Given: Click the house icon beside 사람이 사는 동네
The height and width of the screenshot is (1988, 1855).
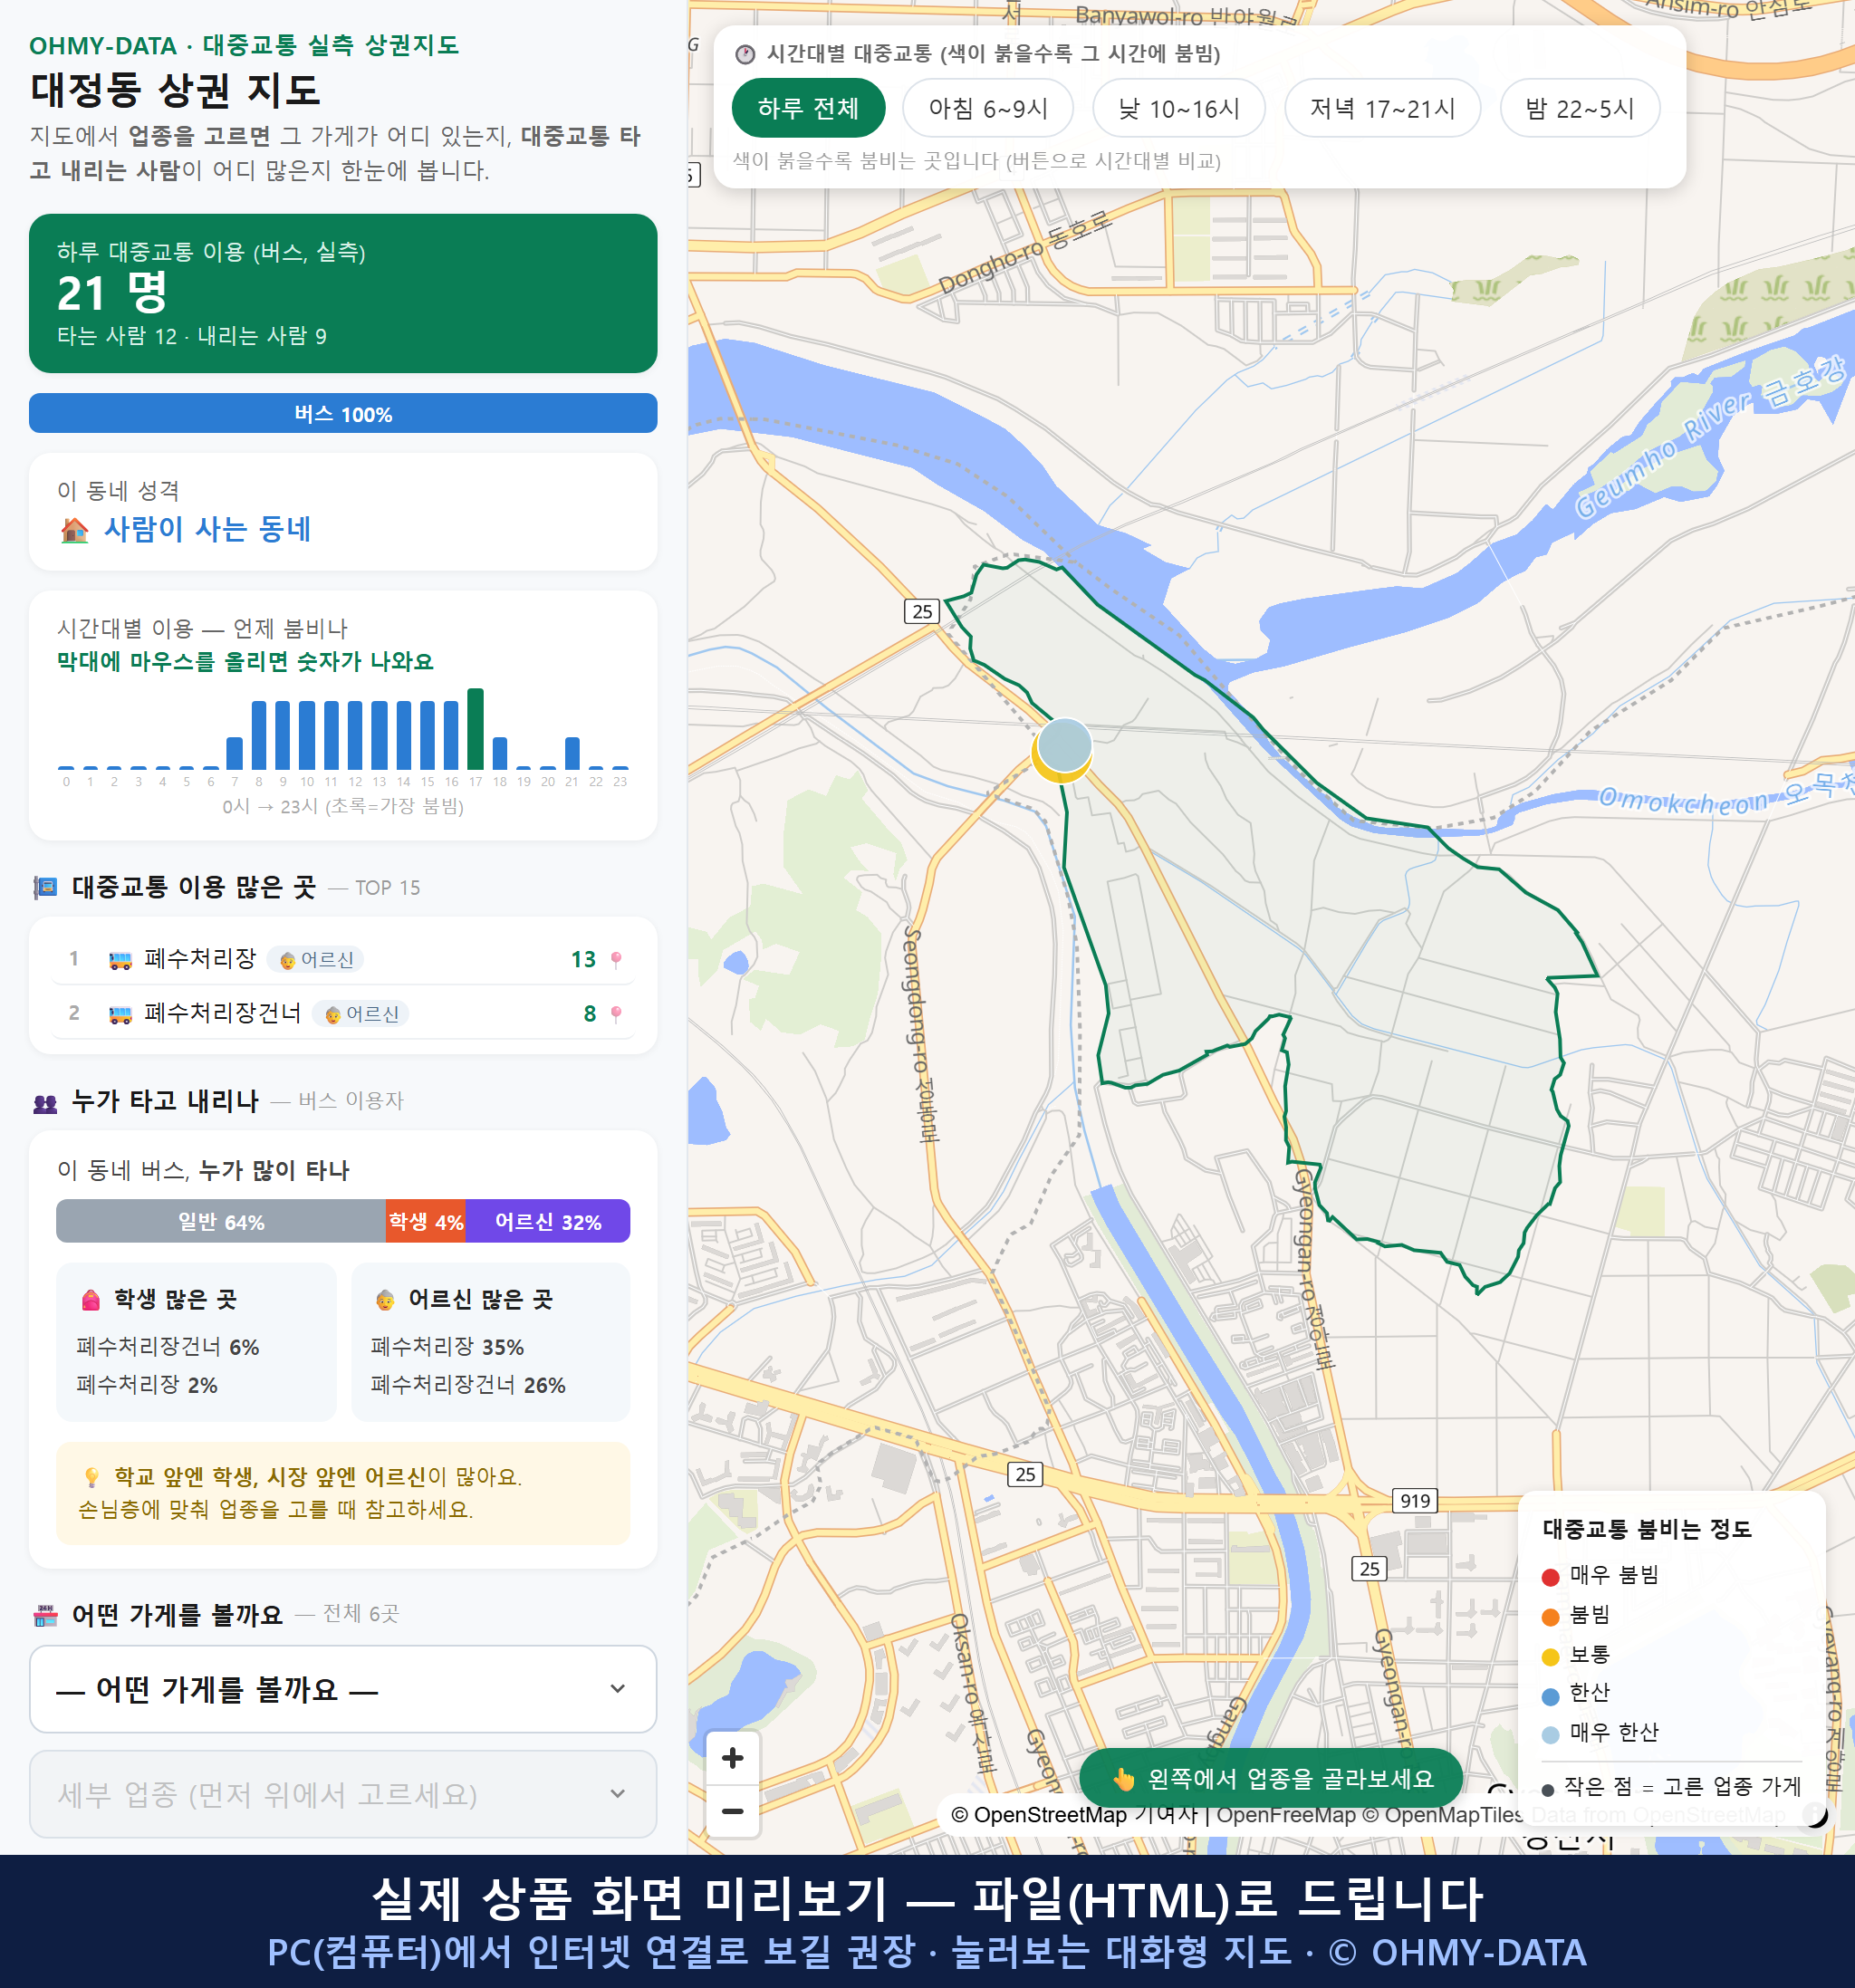Looking at the screenshot, I should point(74,530).
